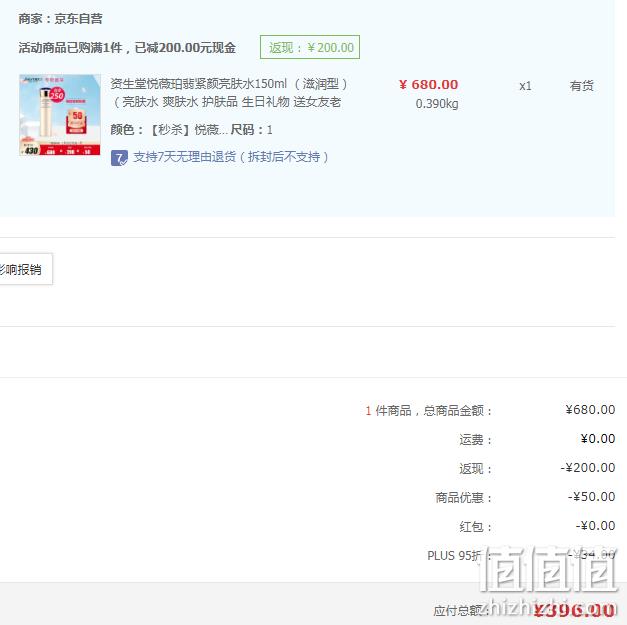Click the 应付总额 label in the total row
627x625 pixels.
(461, 611)
